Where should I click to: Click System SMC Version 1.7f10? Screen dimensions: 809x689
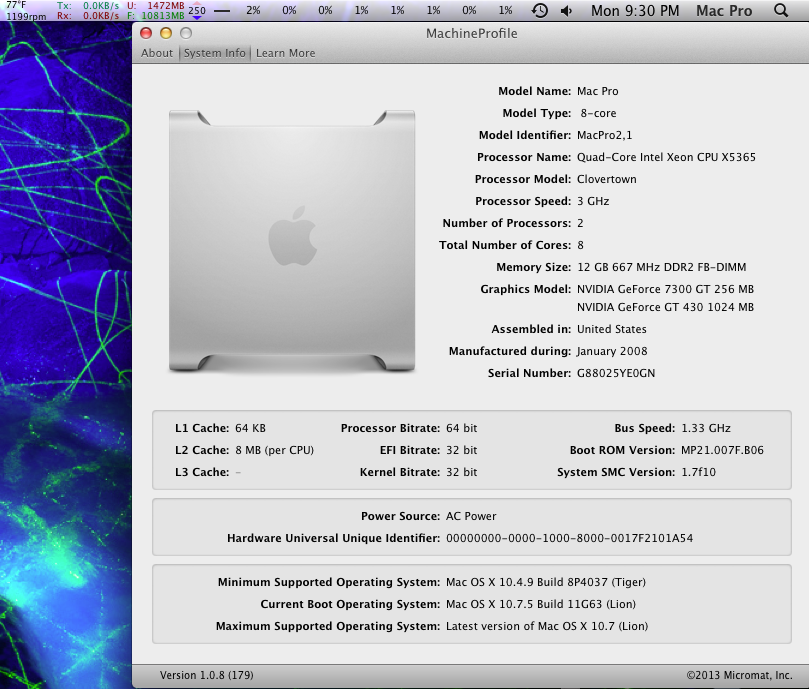699,472
